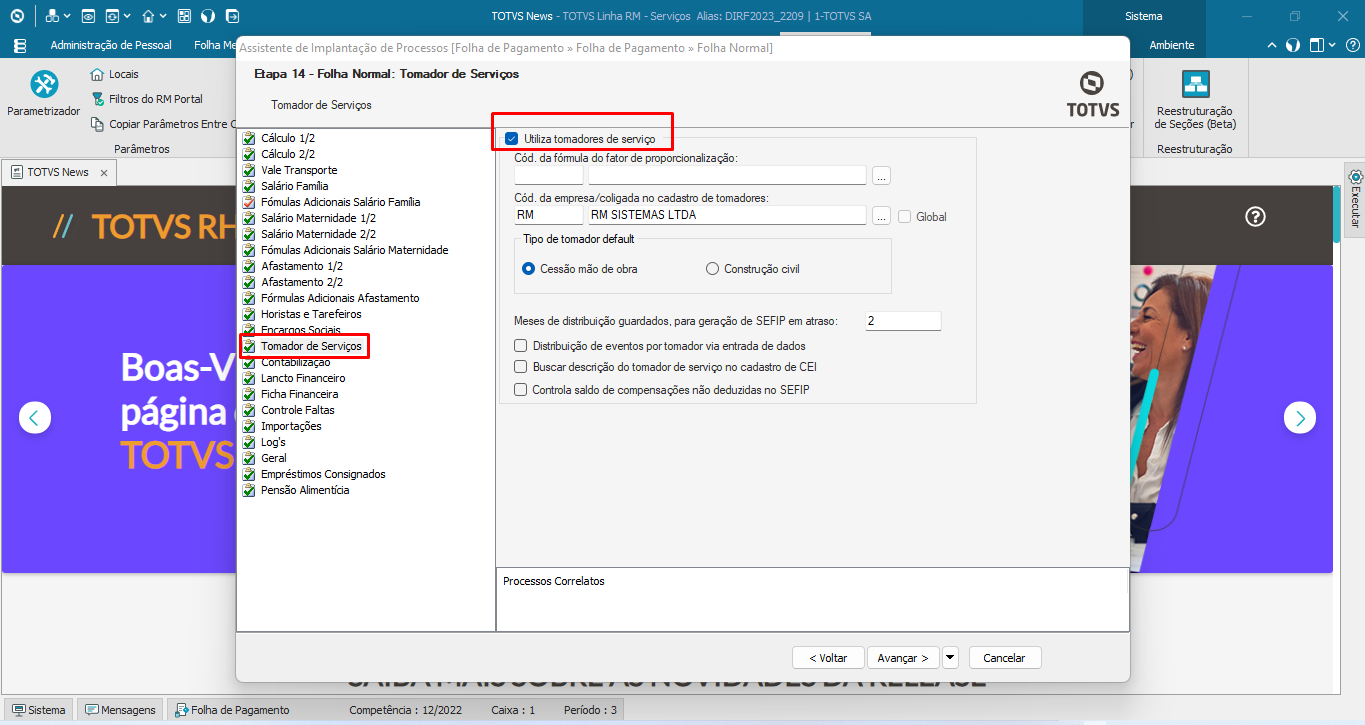This screenshot has width=1365, height=725.
Task: Click the < Voltar button
Action: pos(828,658)
